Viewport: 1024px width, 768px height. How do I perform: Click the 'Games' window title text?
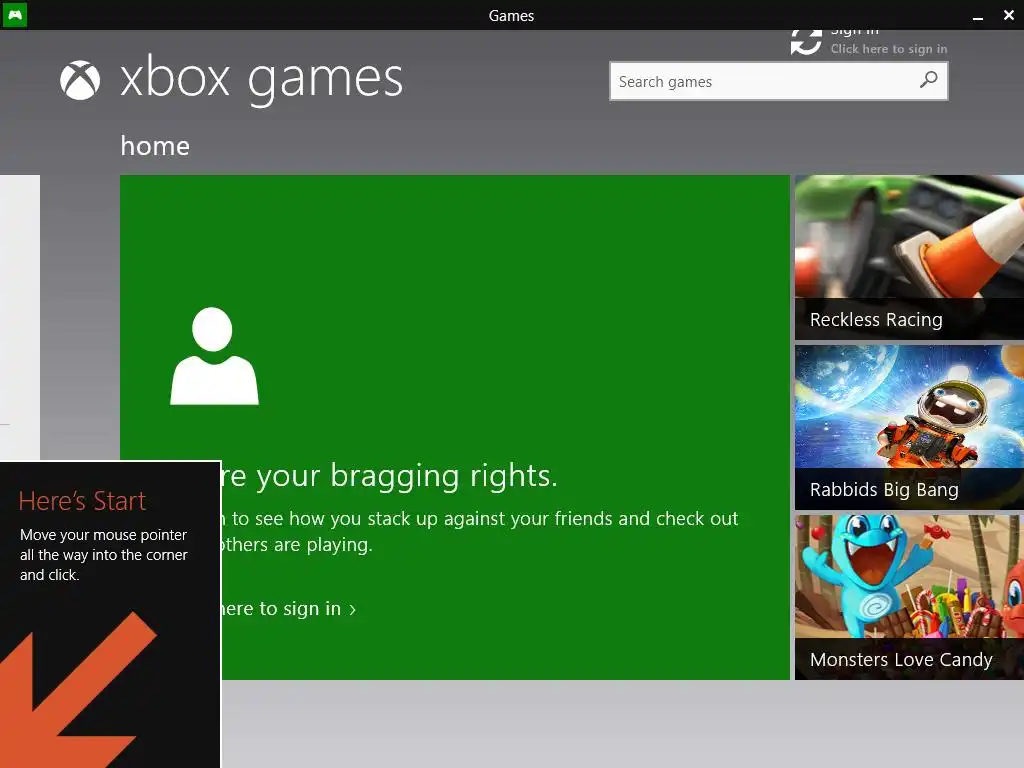coord(511,16)
